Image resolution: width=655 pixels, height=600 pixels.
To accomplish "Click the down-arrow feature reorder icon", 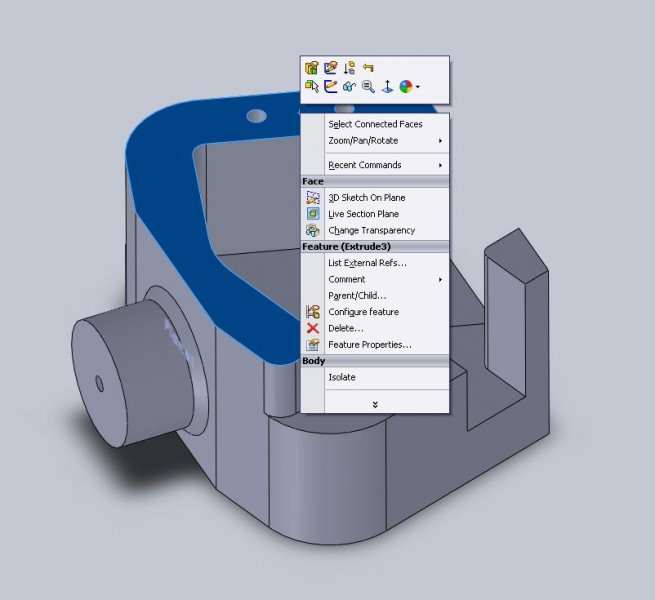I will [x=349, y=68].
